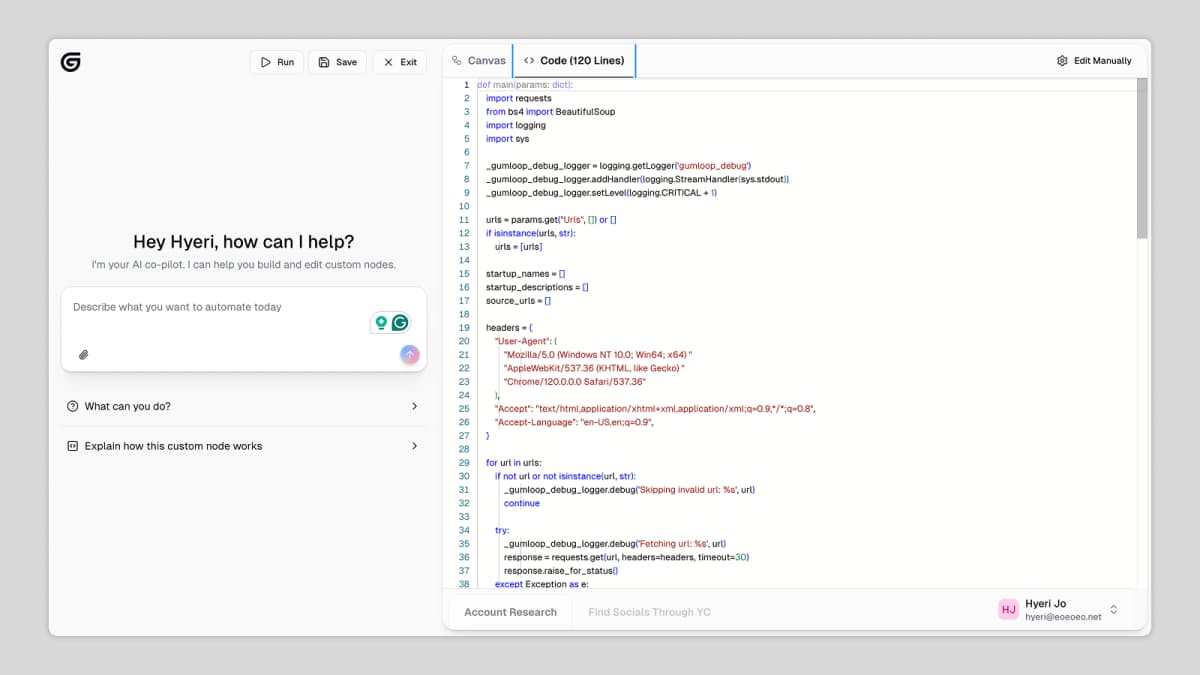Click code line 'startup_names = []'

[526, 273]
